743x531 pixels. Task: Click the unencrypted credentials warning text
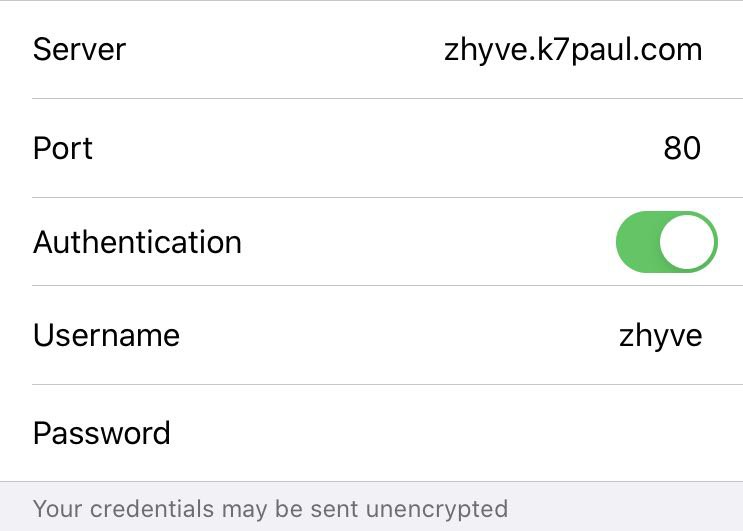click(x=270, y=508)
